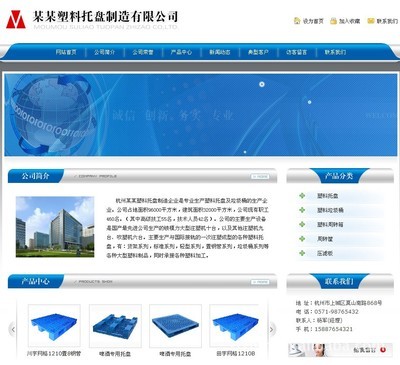Open the 川字网格1210 pallet thumbnail

click(x=54, y=326)
